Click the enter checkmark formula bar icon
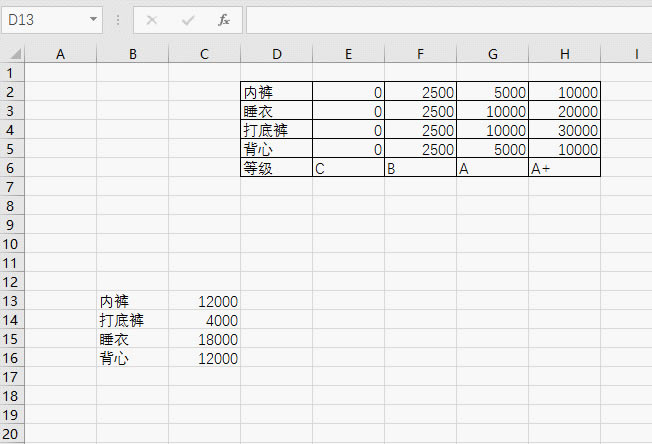Screen dimensions: 652x444 tap(188, 20)
